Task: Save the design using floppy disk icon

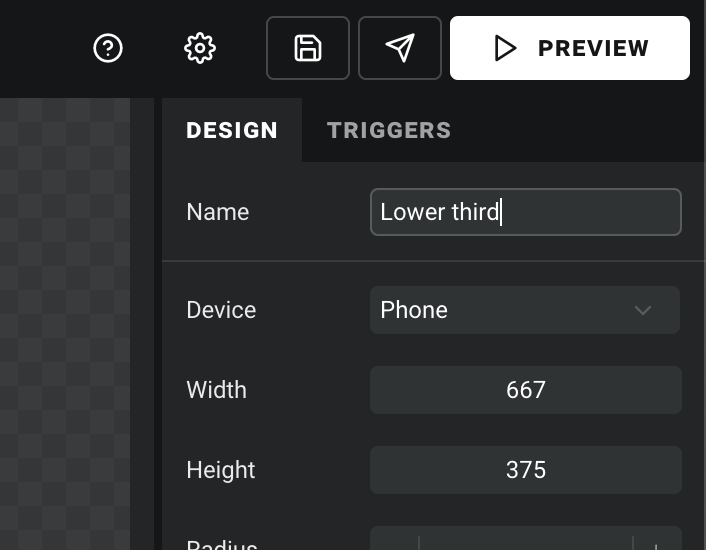Action: click(x=308, y=48)
